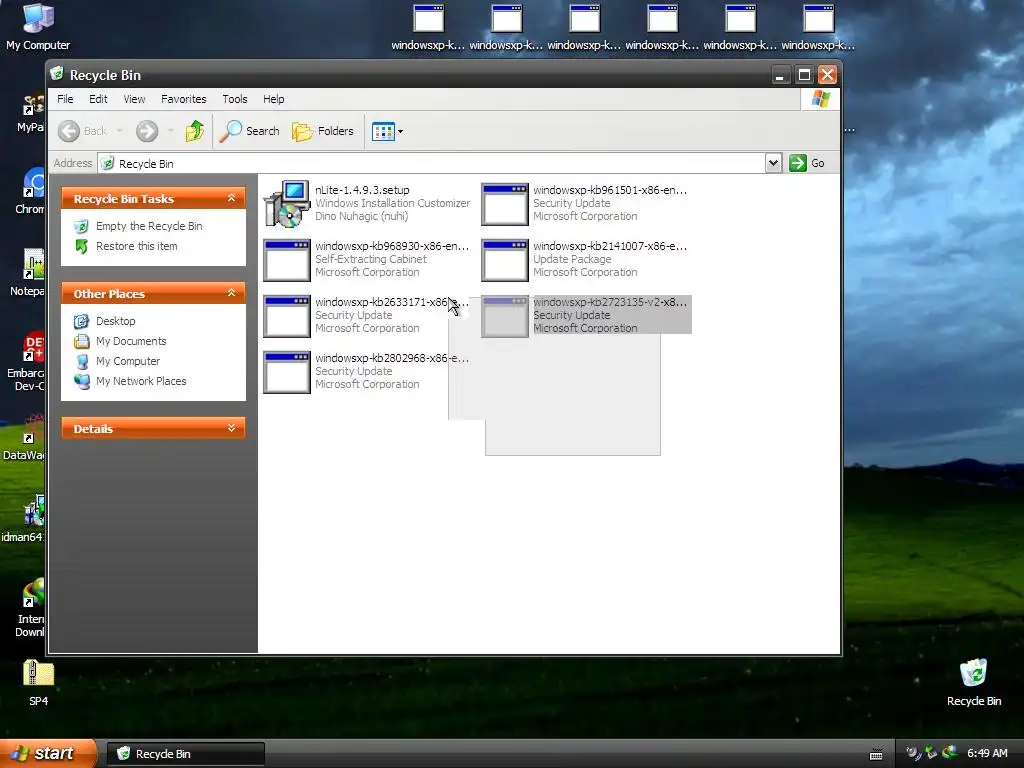The height and width of the screenshot is (768, 1024).
Task: Expand the Address bar dropdown
Action: pos(773,163)
